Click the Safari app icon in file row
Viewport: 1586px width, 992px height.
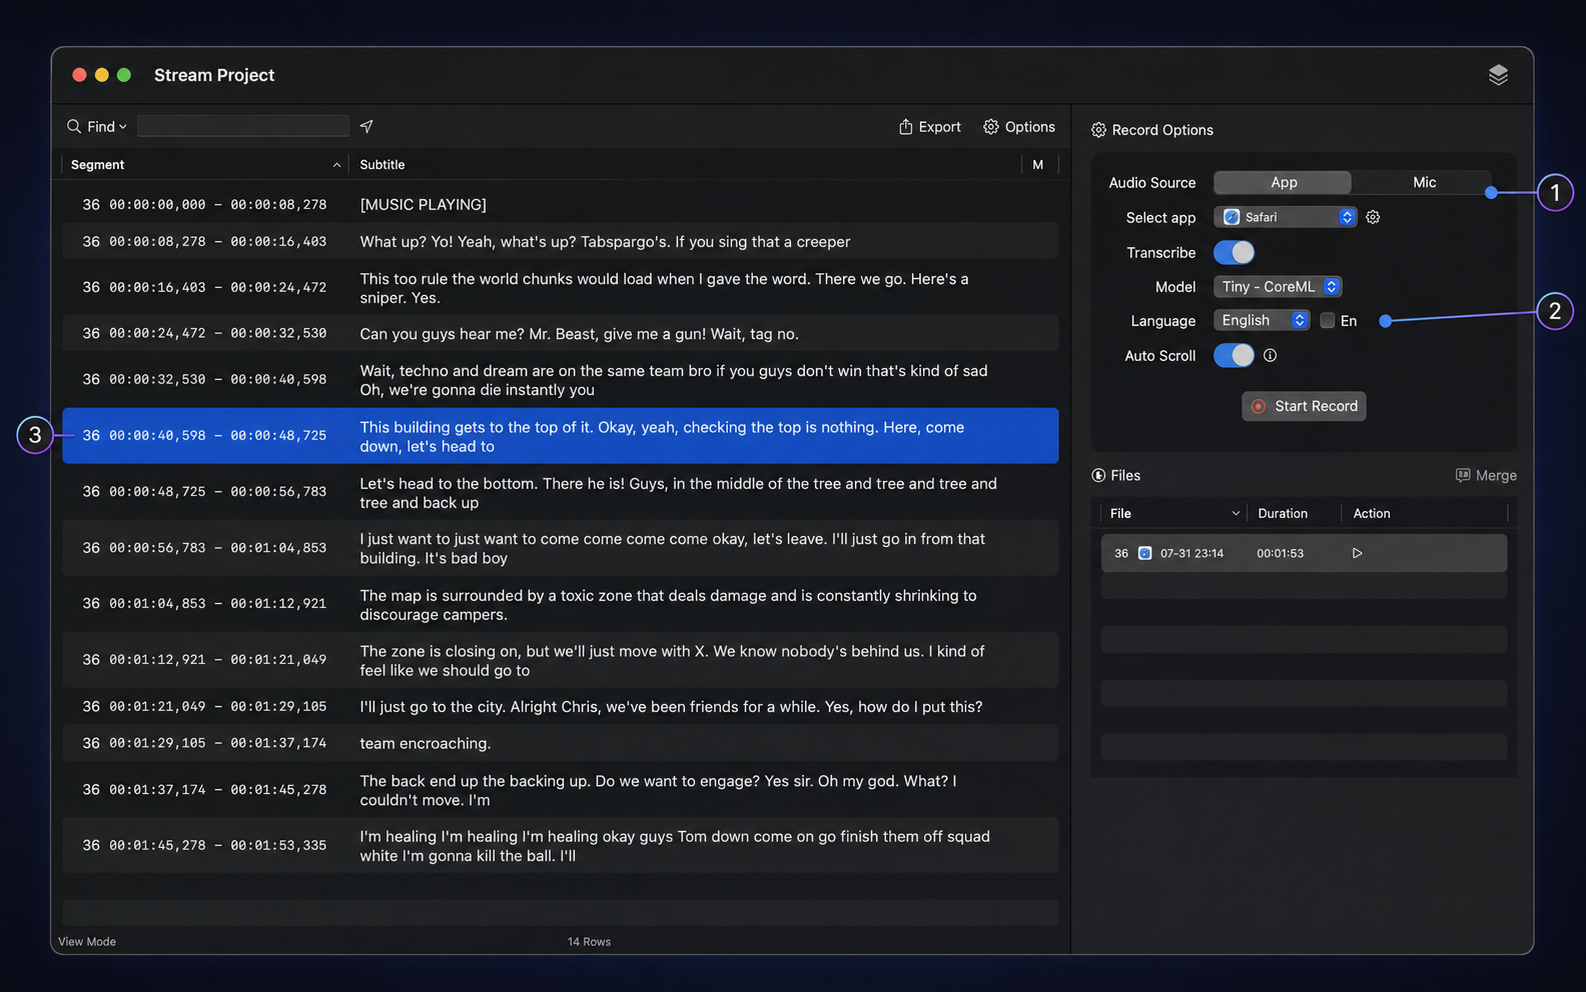1145,553
